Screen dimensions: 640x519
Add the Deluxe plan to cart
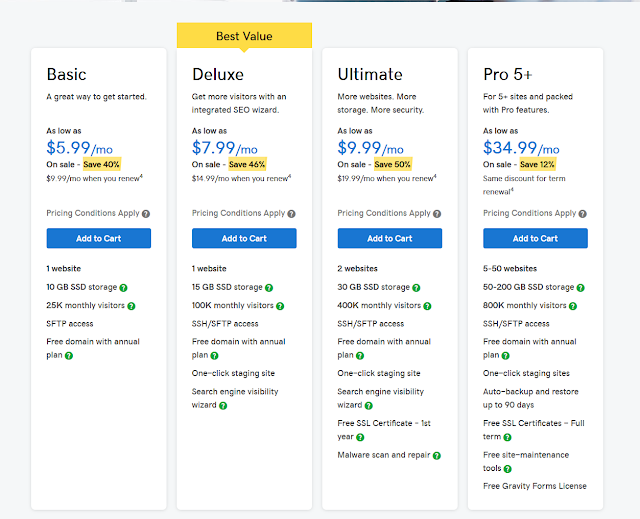(244, 238)
